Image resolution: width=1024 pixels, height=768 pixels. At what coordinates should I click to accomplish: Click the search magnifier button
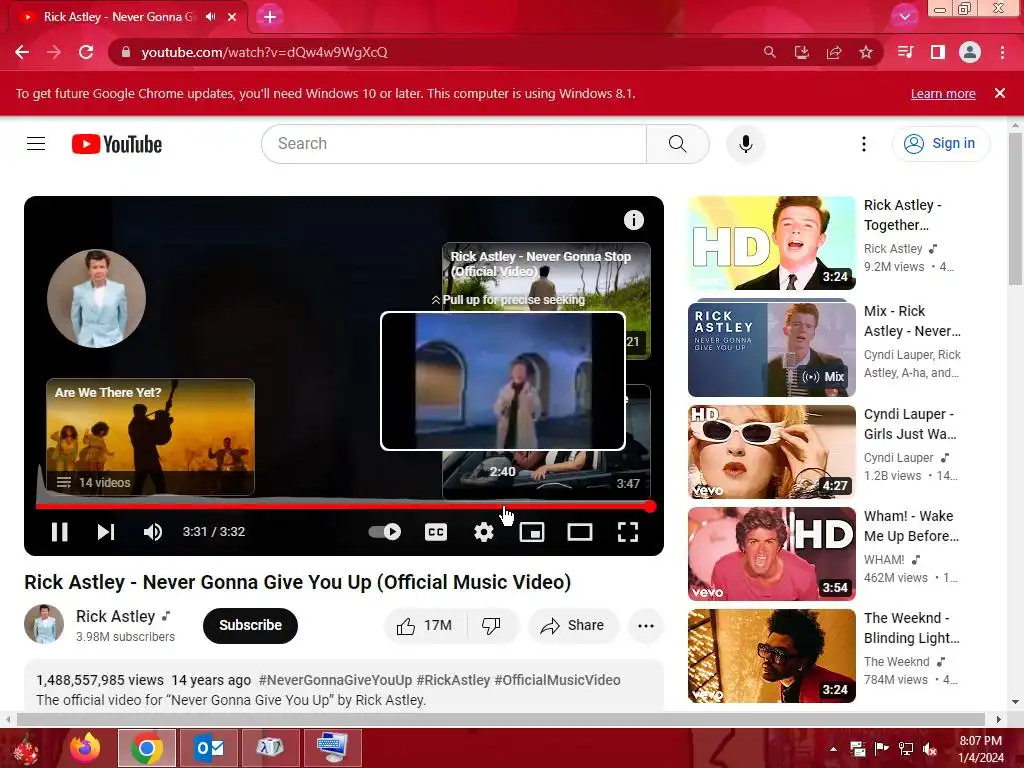click(677, 144)
